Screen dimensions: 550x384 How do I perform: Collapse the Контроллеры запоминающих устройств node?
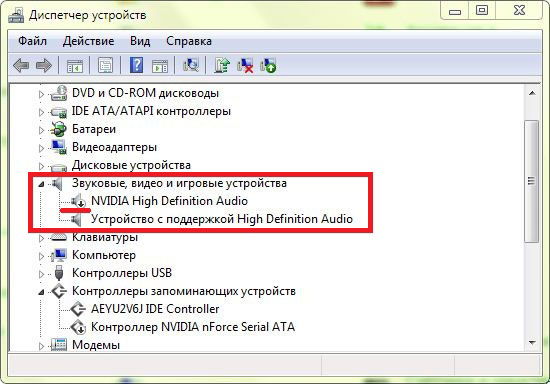[x=41, y=292]
